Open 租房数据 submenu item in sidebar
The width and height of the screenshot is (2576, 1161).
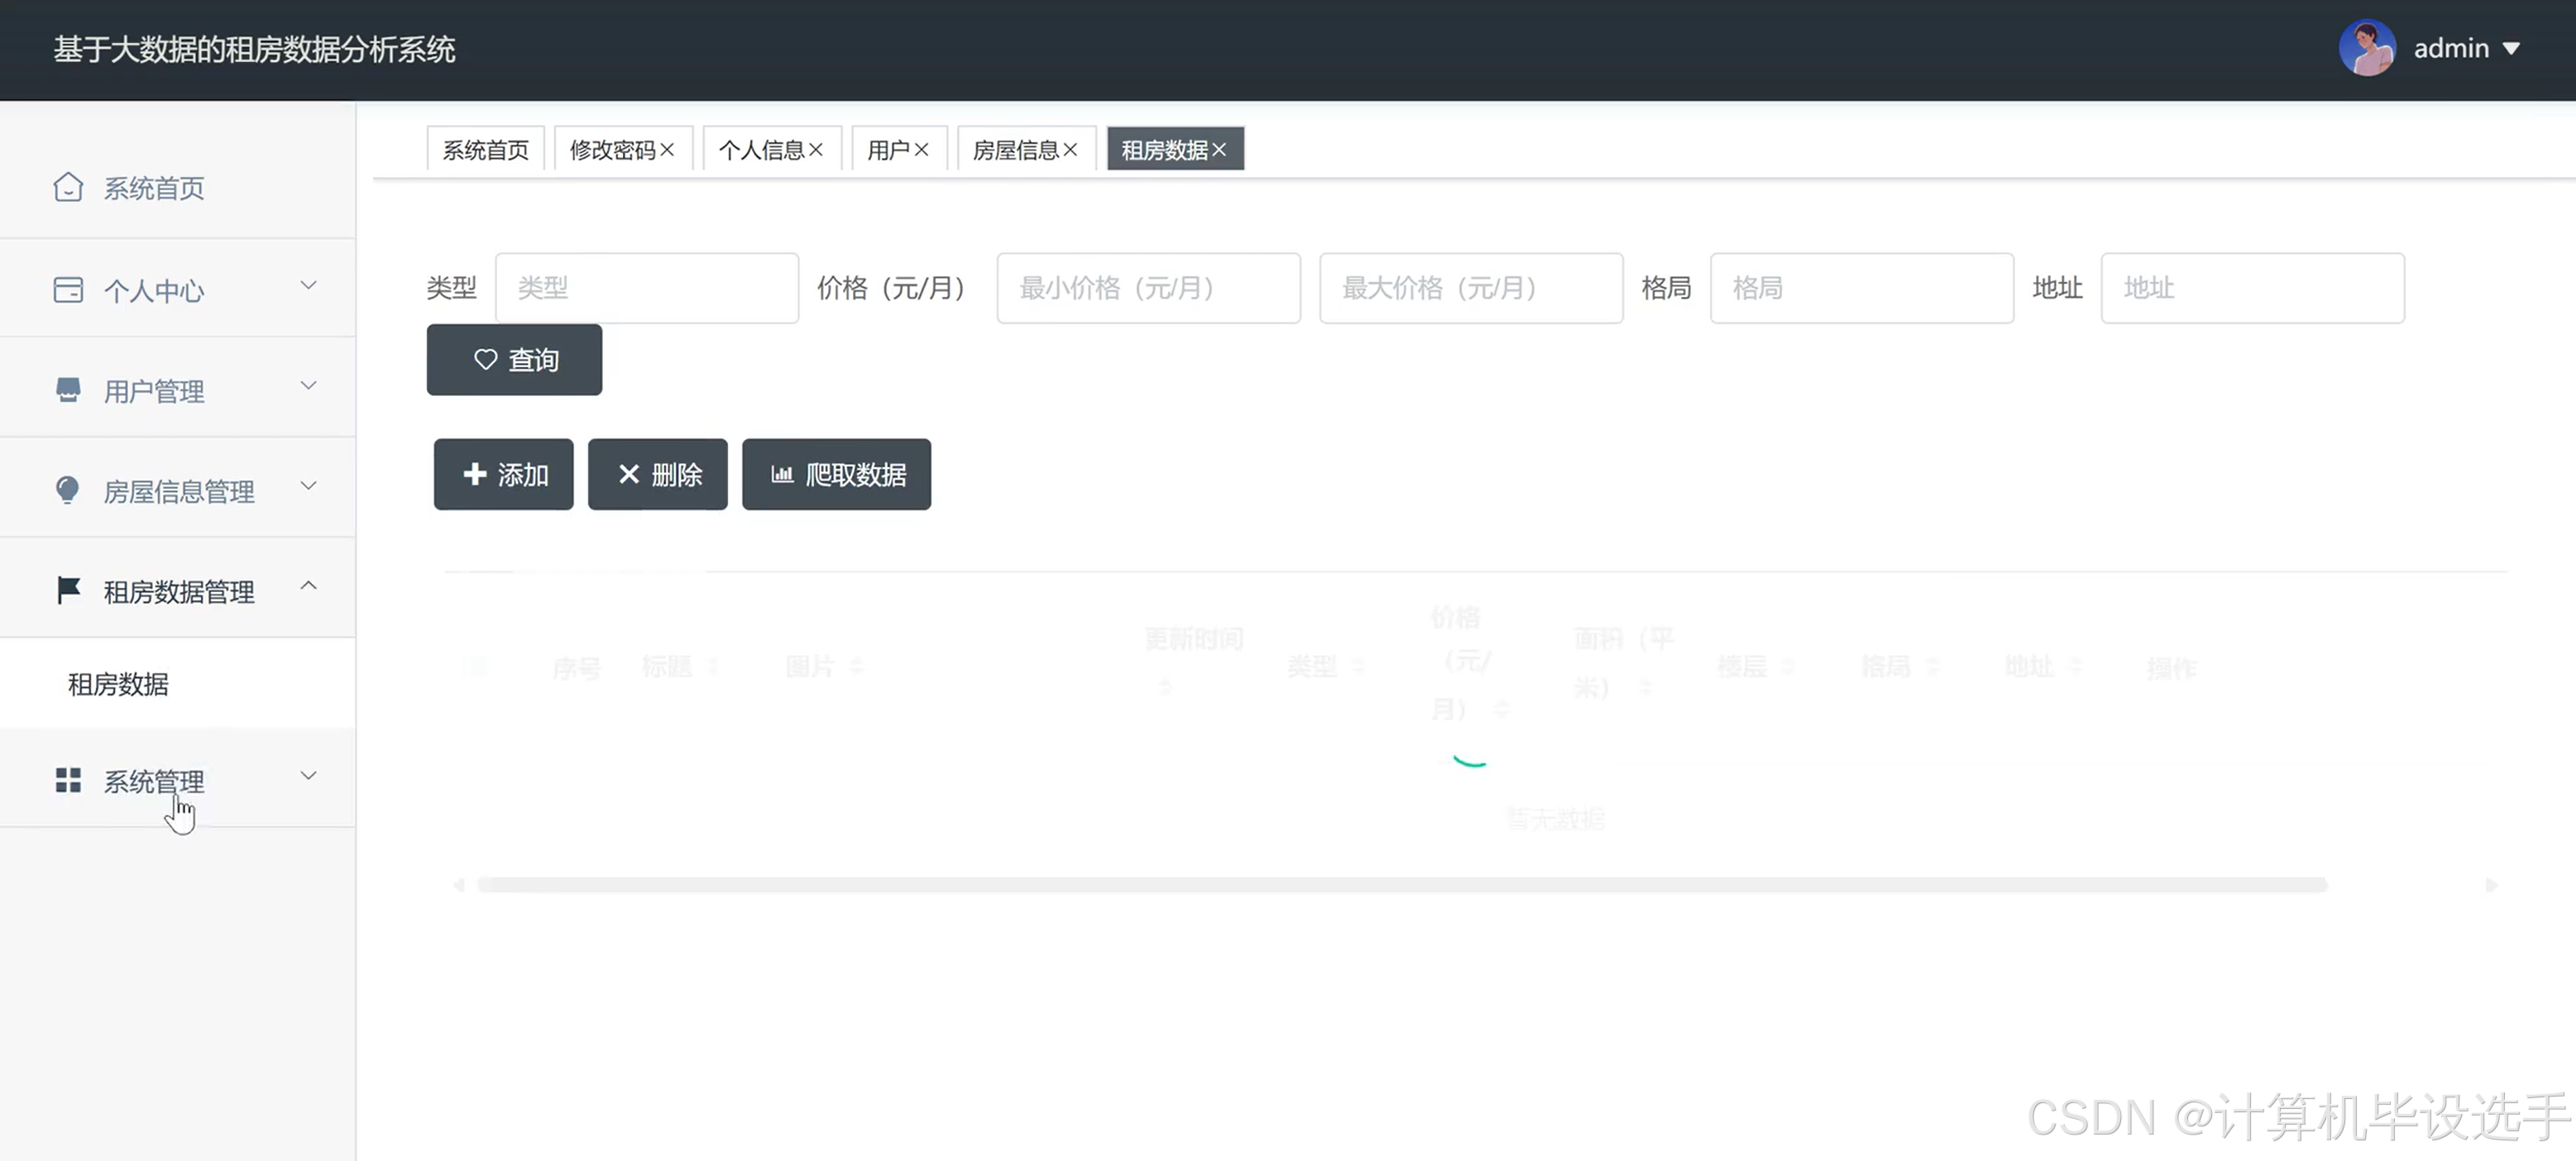(178, 684)
